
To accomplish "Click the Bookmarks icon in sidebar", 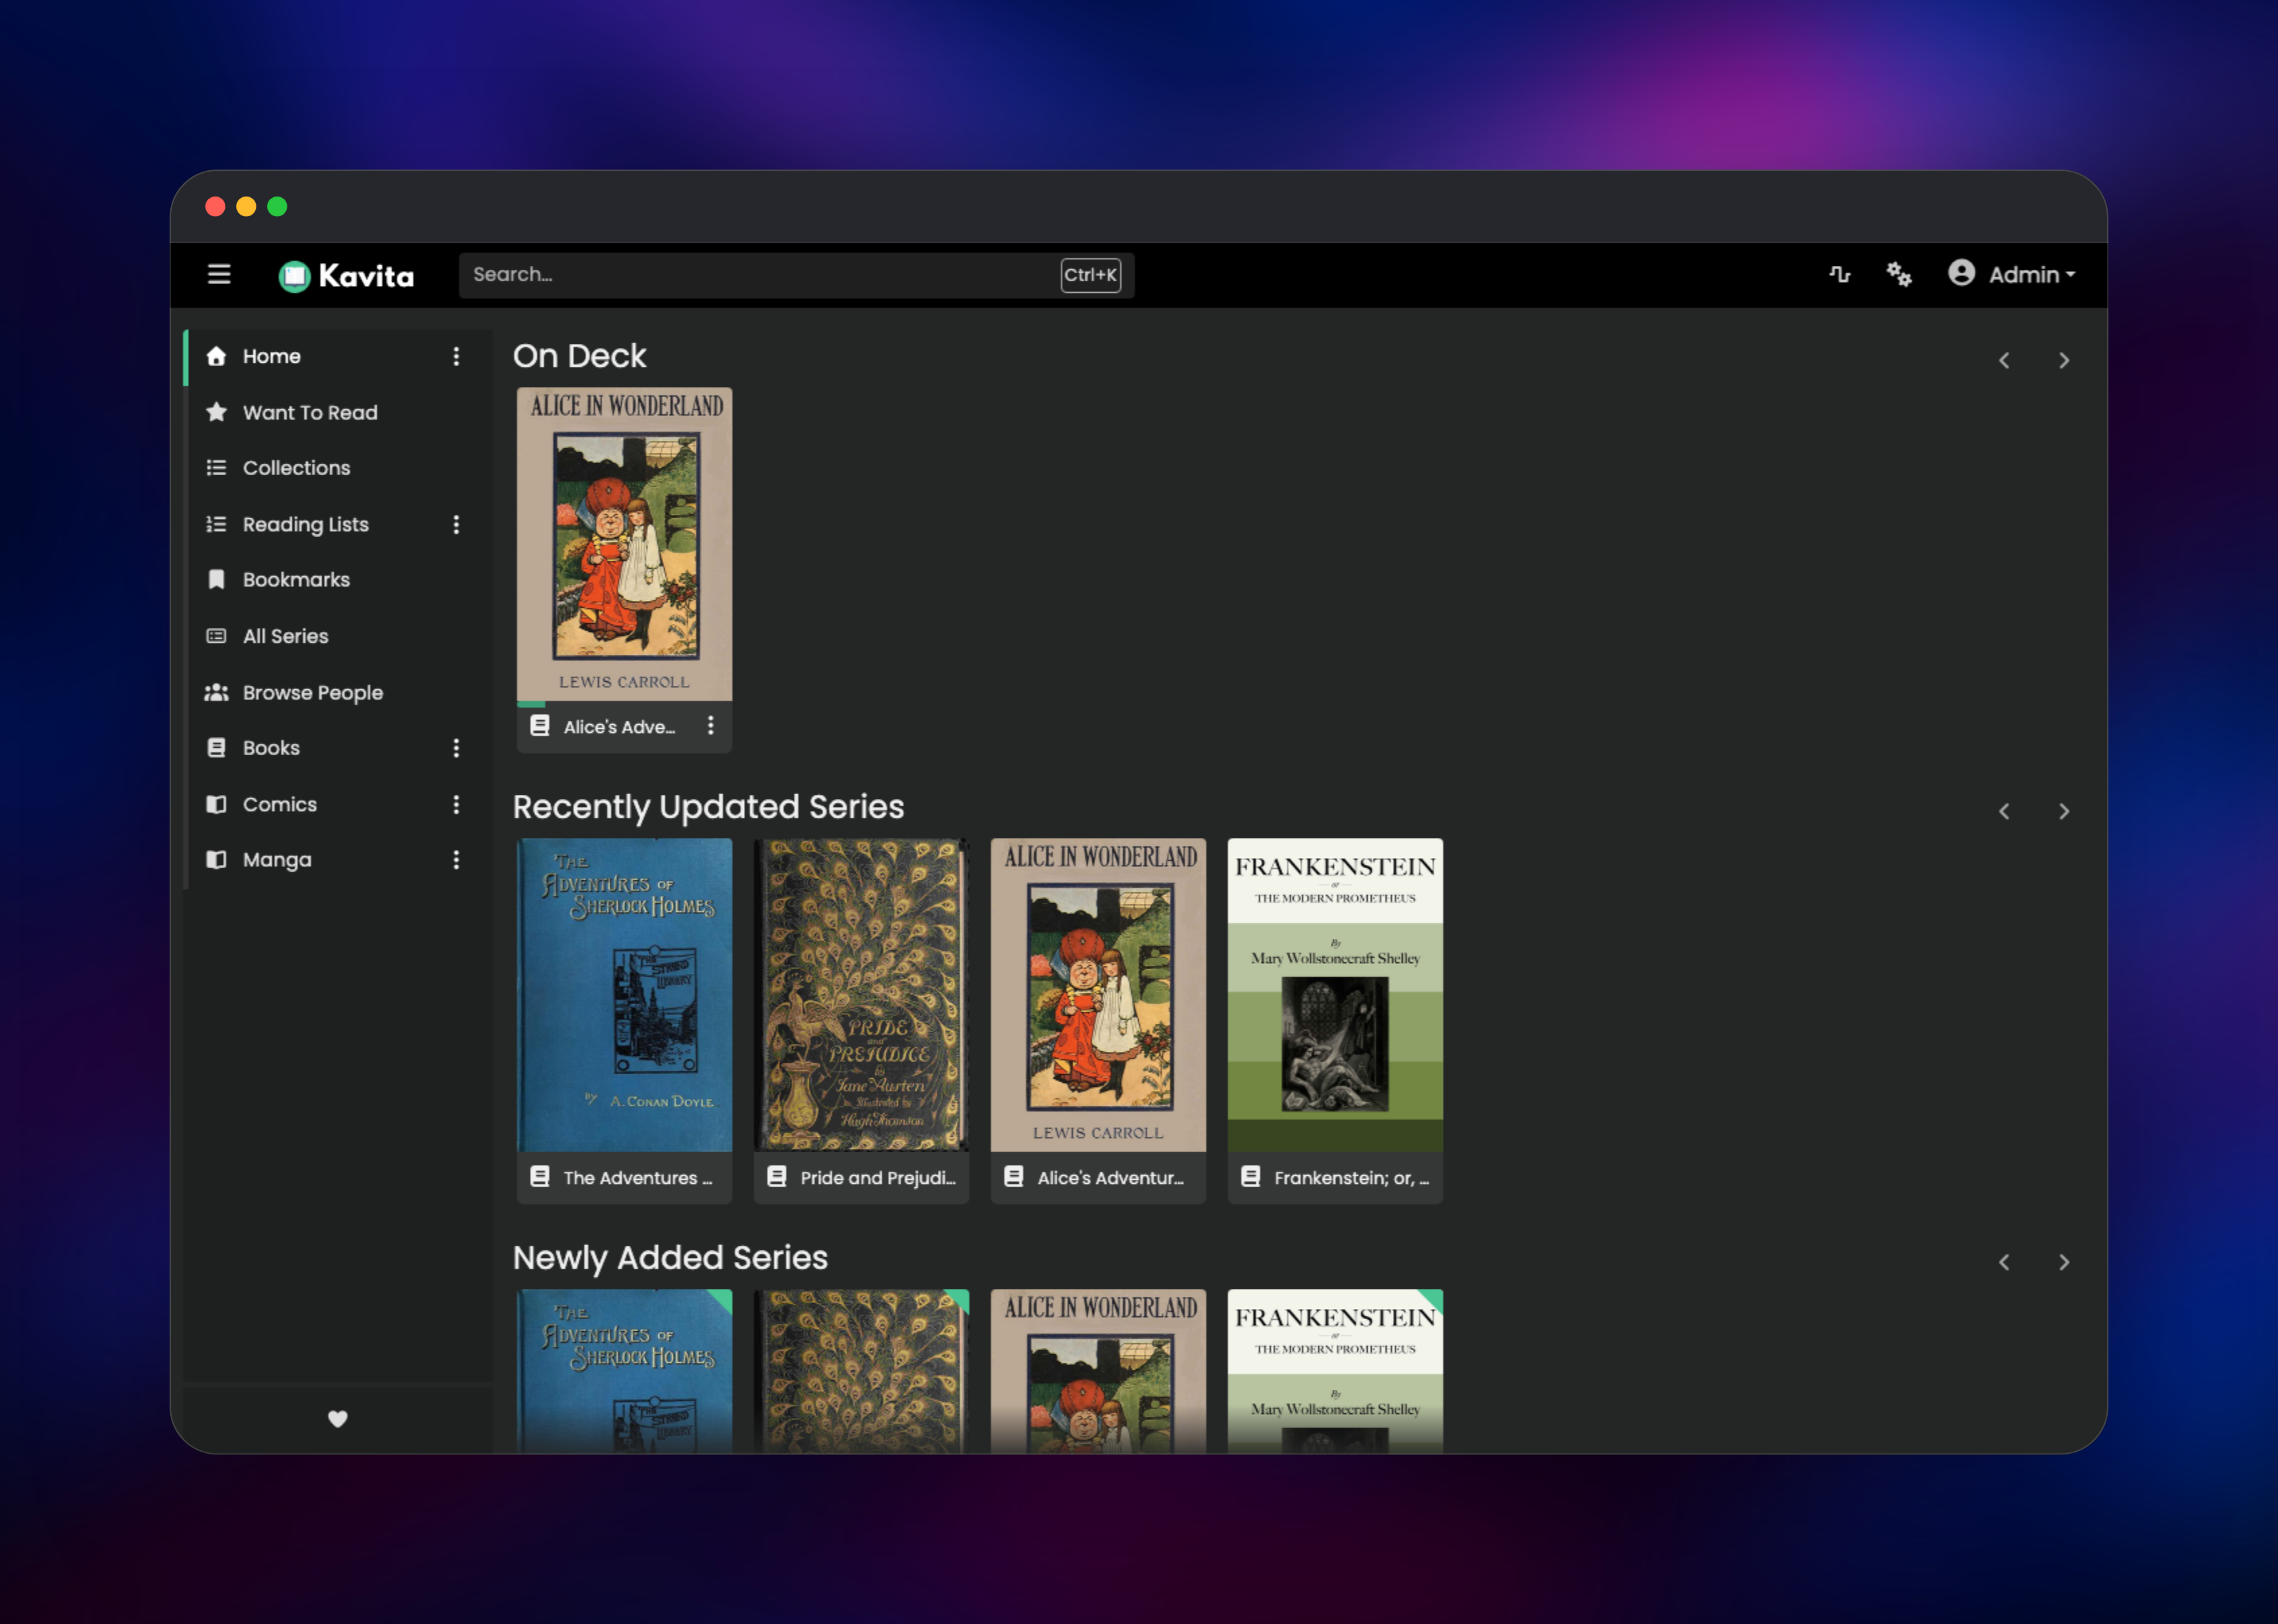I will 216,580.
